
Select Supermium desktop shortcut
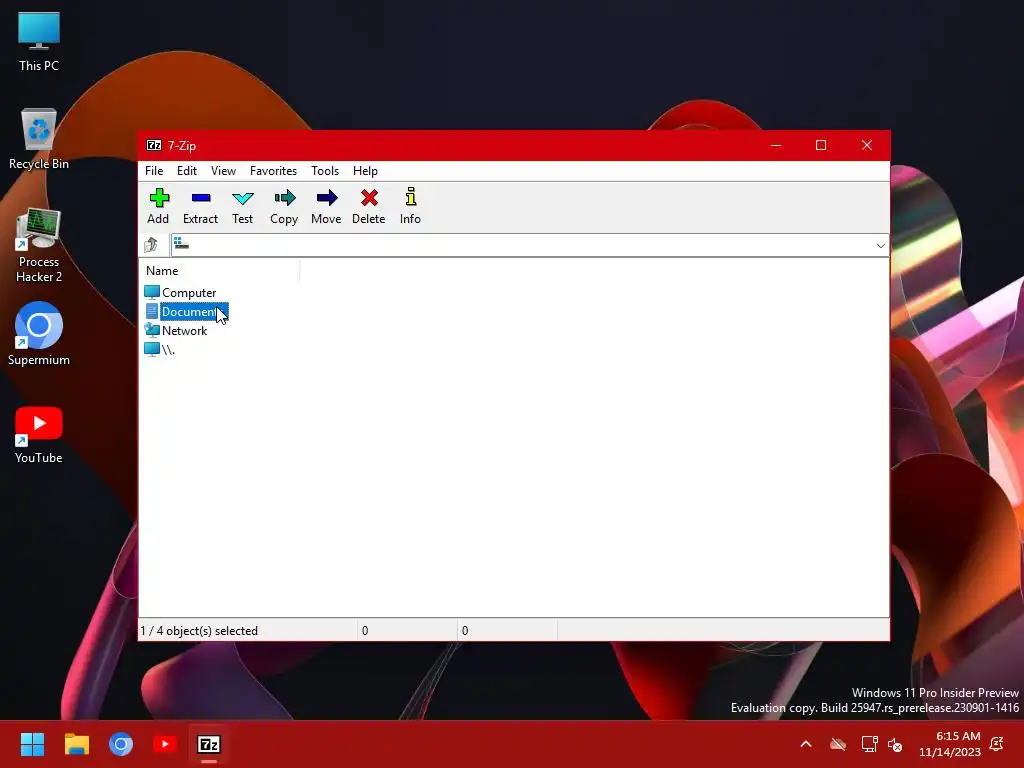coord(39,334)
